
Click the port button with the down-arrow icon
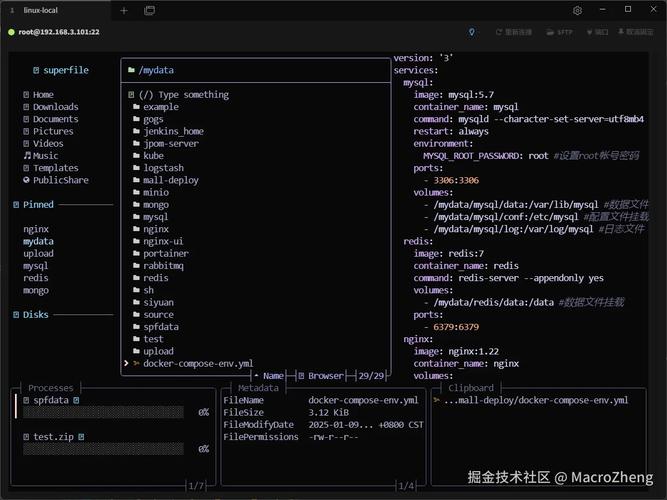pyautogui.click(x=597, y=32)
